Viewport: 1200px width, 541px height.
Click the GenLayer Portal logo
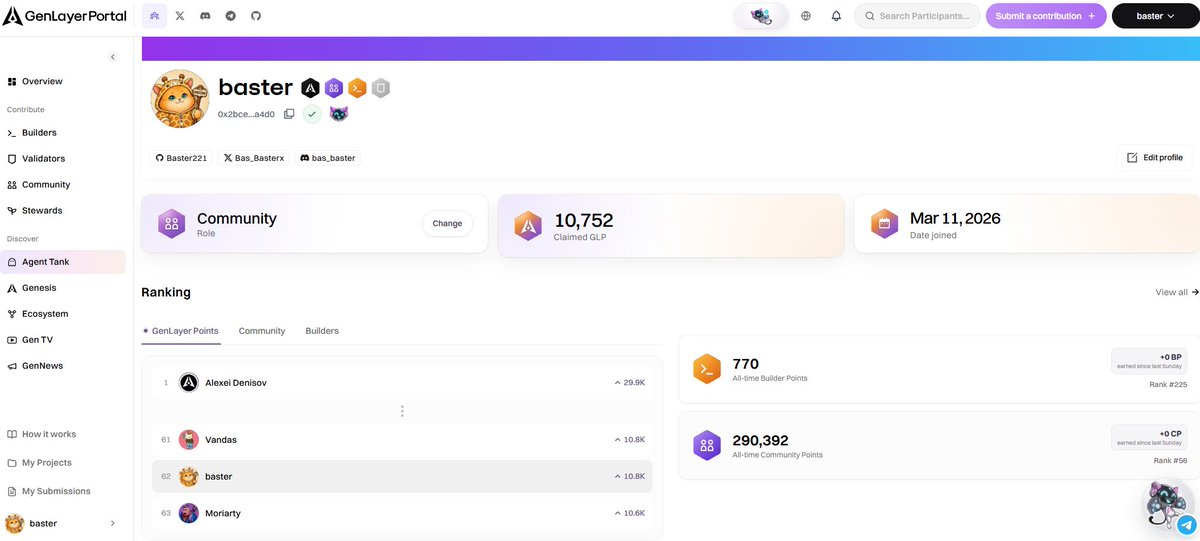coord(67,16)
